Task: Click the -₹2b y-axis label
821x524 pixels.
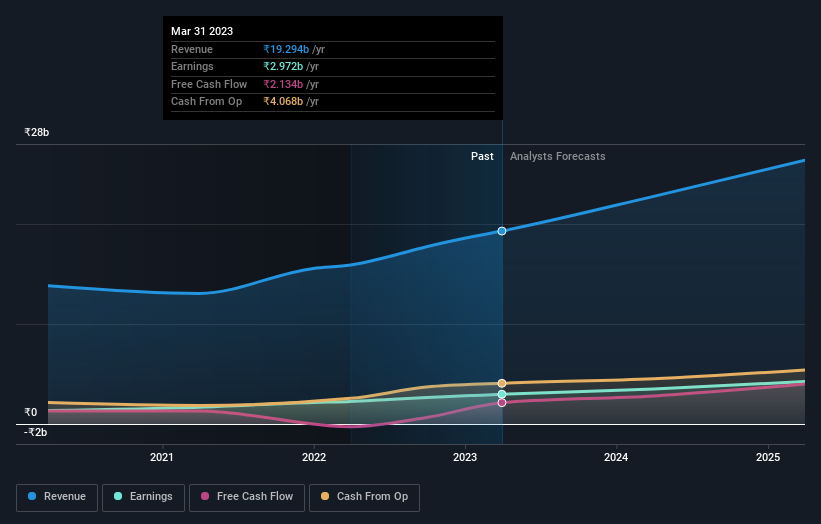Action: pos(36,432)
